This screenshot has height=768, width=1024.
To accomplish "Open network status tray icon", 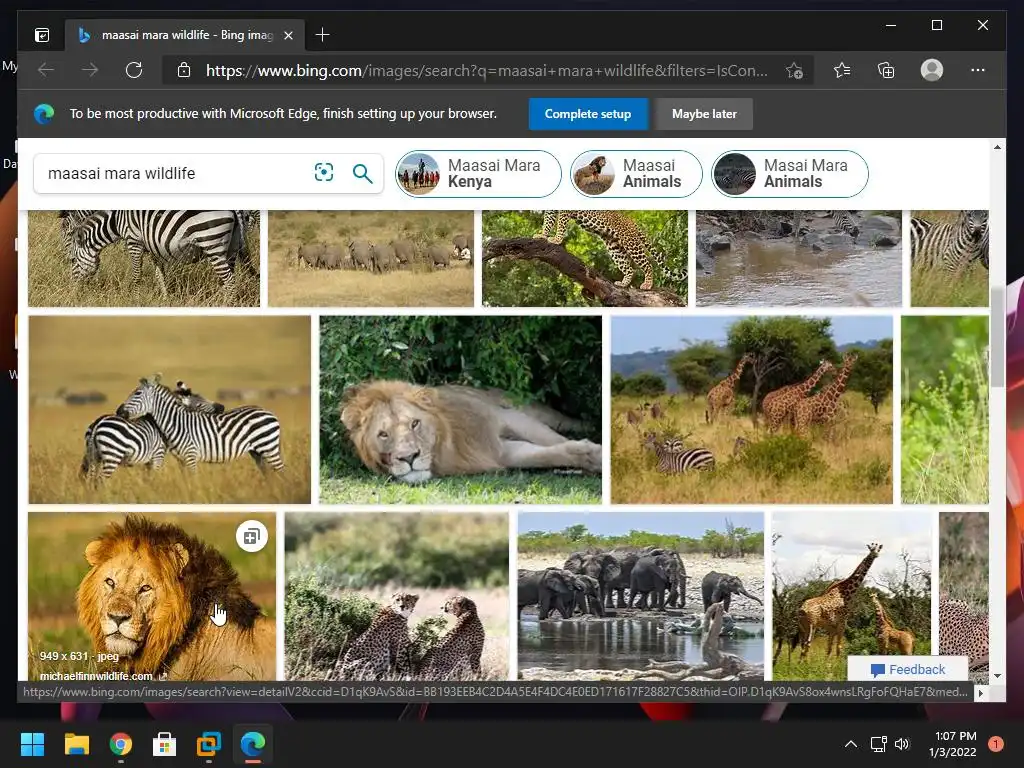I will tap(878, 744).
